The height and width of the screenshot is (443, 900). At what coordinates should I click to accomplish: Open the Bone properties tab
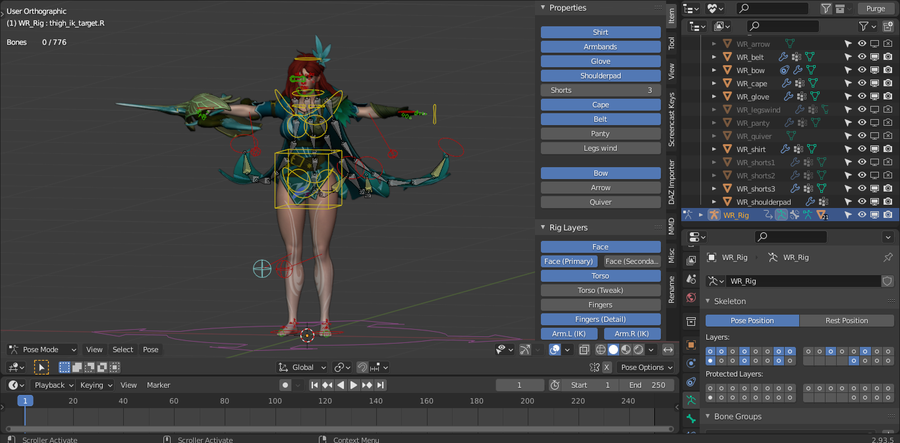690,419
